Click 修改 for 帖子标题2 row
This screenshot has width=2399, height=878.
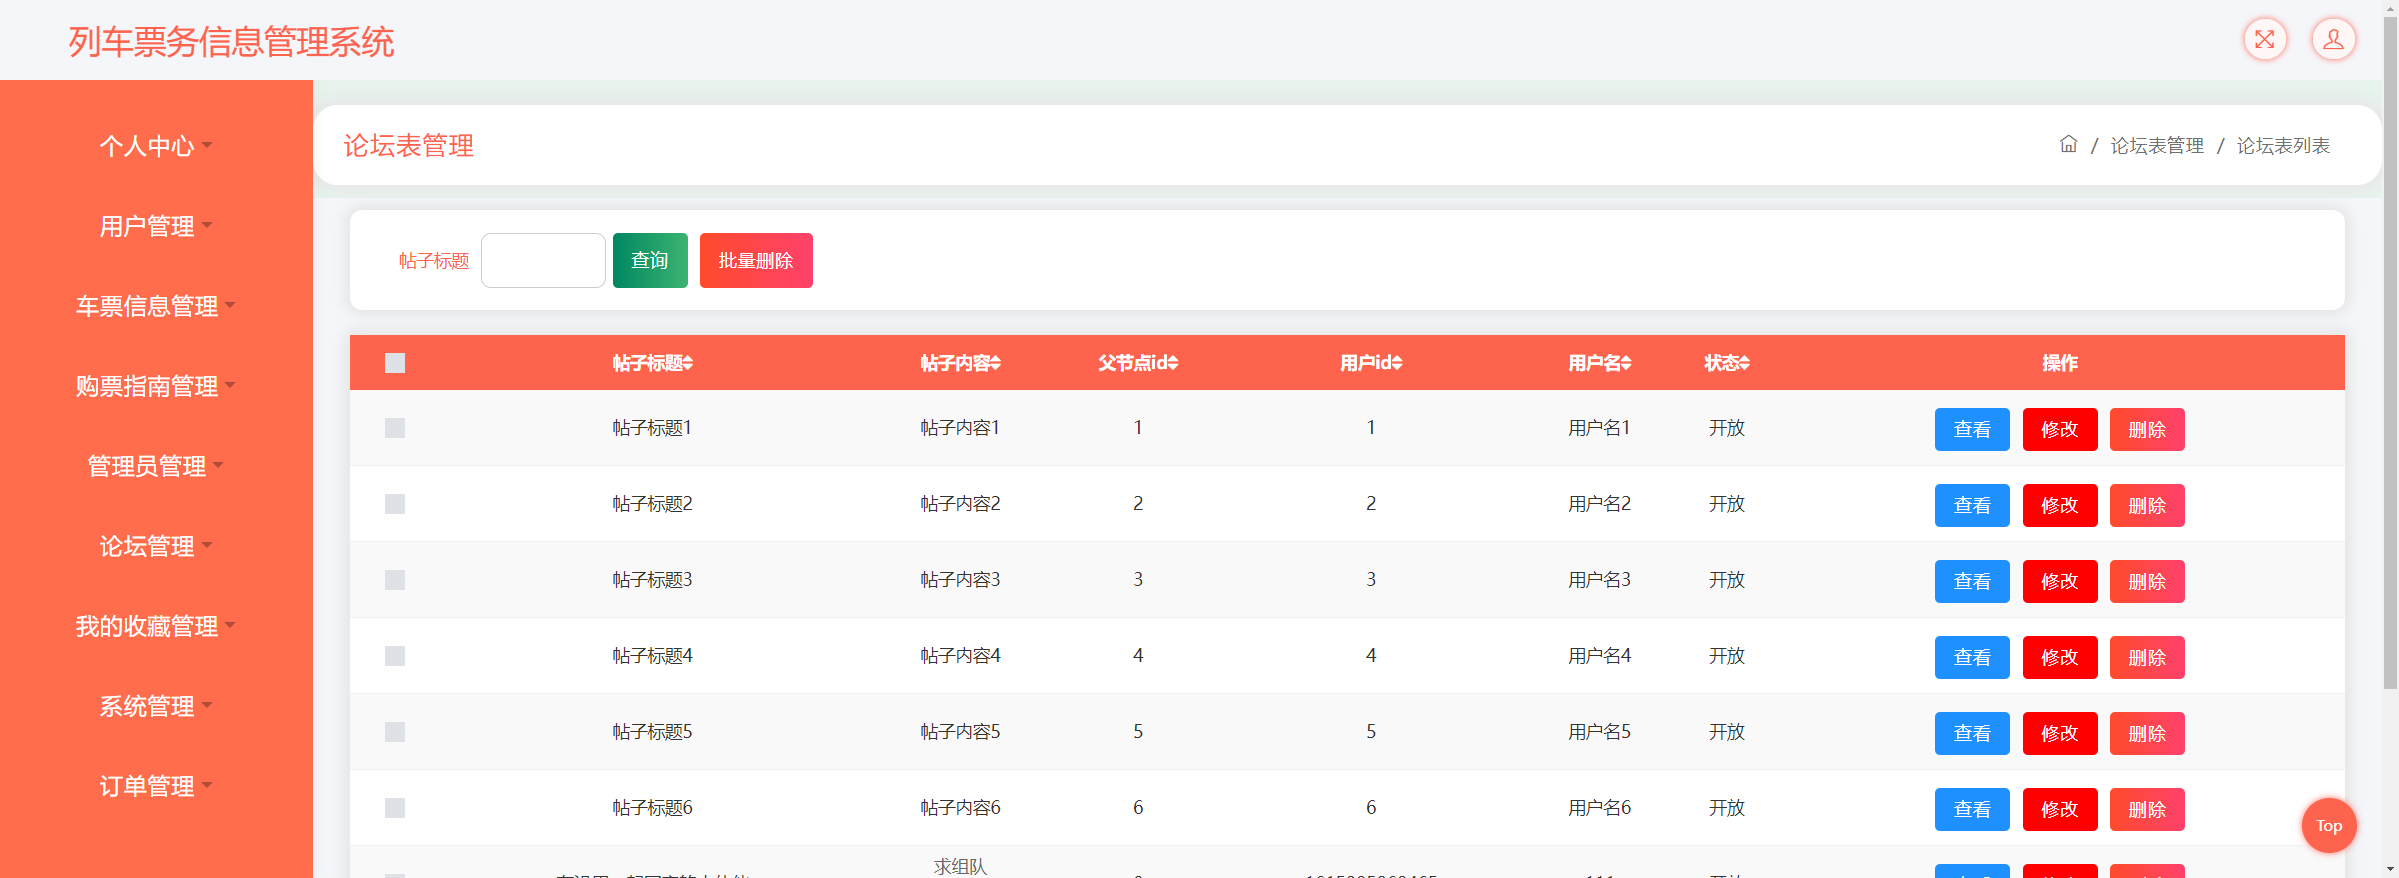pyautogui.click(x=2060, y=505)
